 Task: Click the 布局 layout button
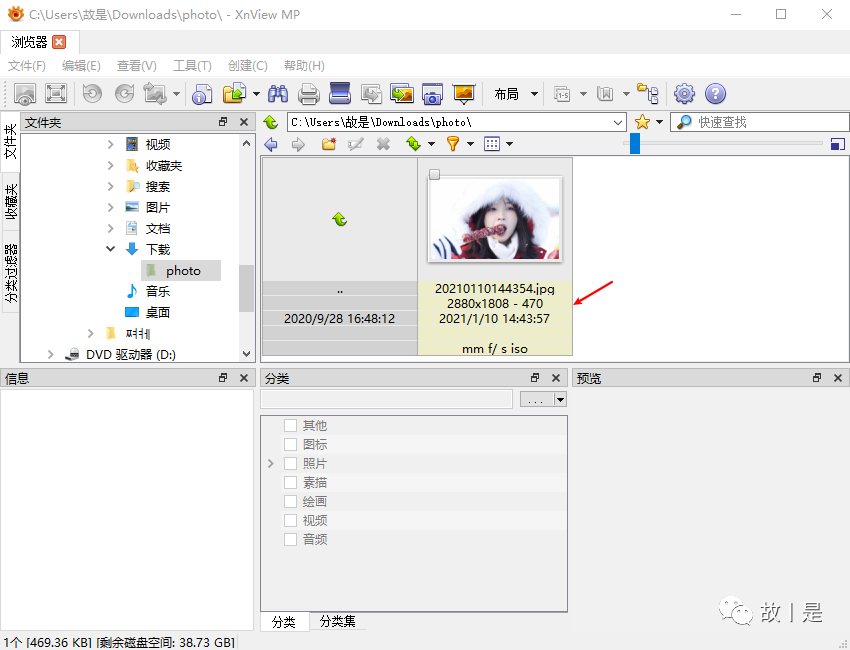(506, 94)
